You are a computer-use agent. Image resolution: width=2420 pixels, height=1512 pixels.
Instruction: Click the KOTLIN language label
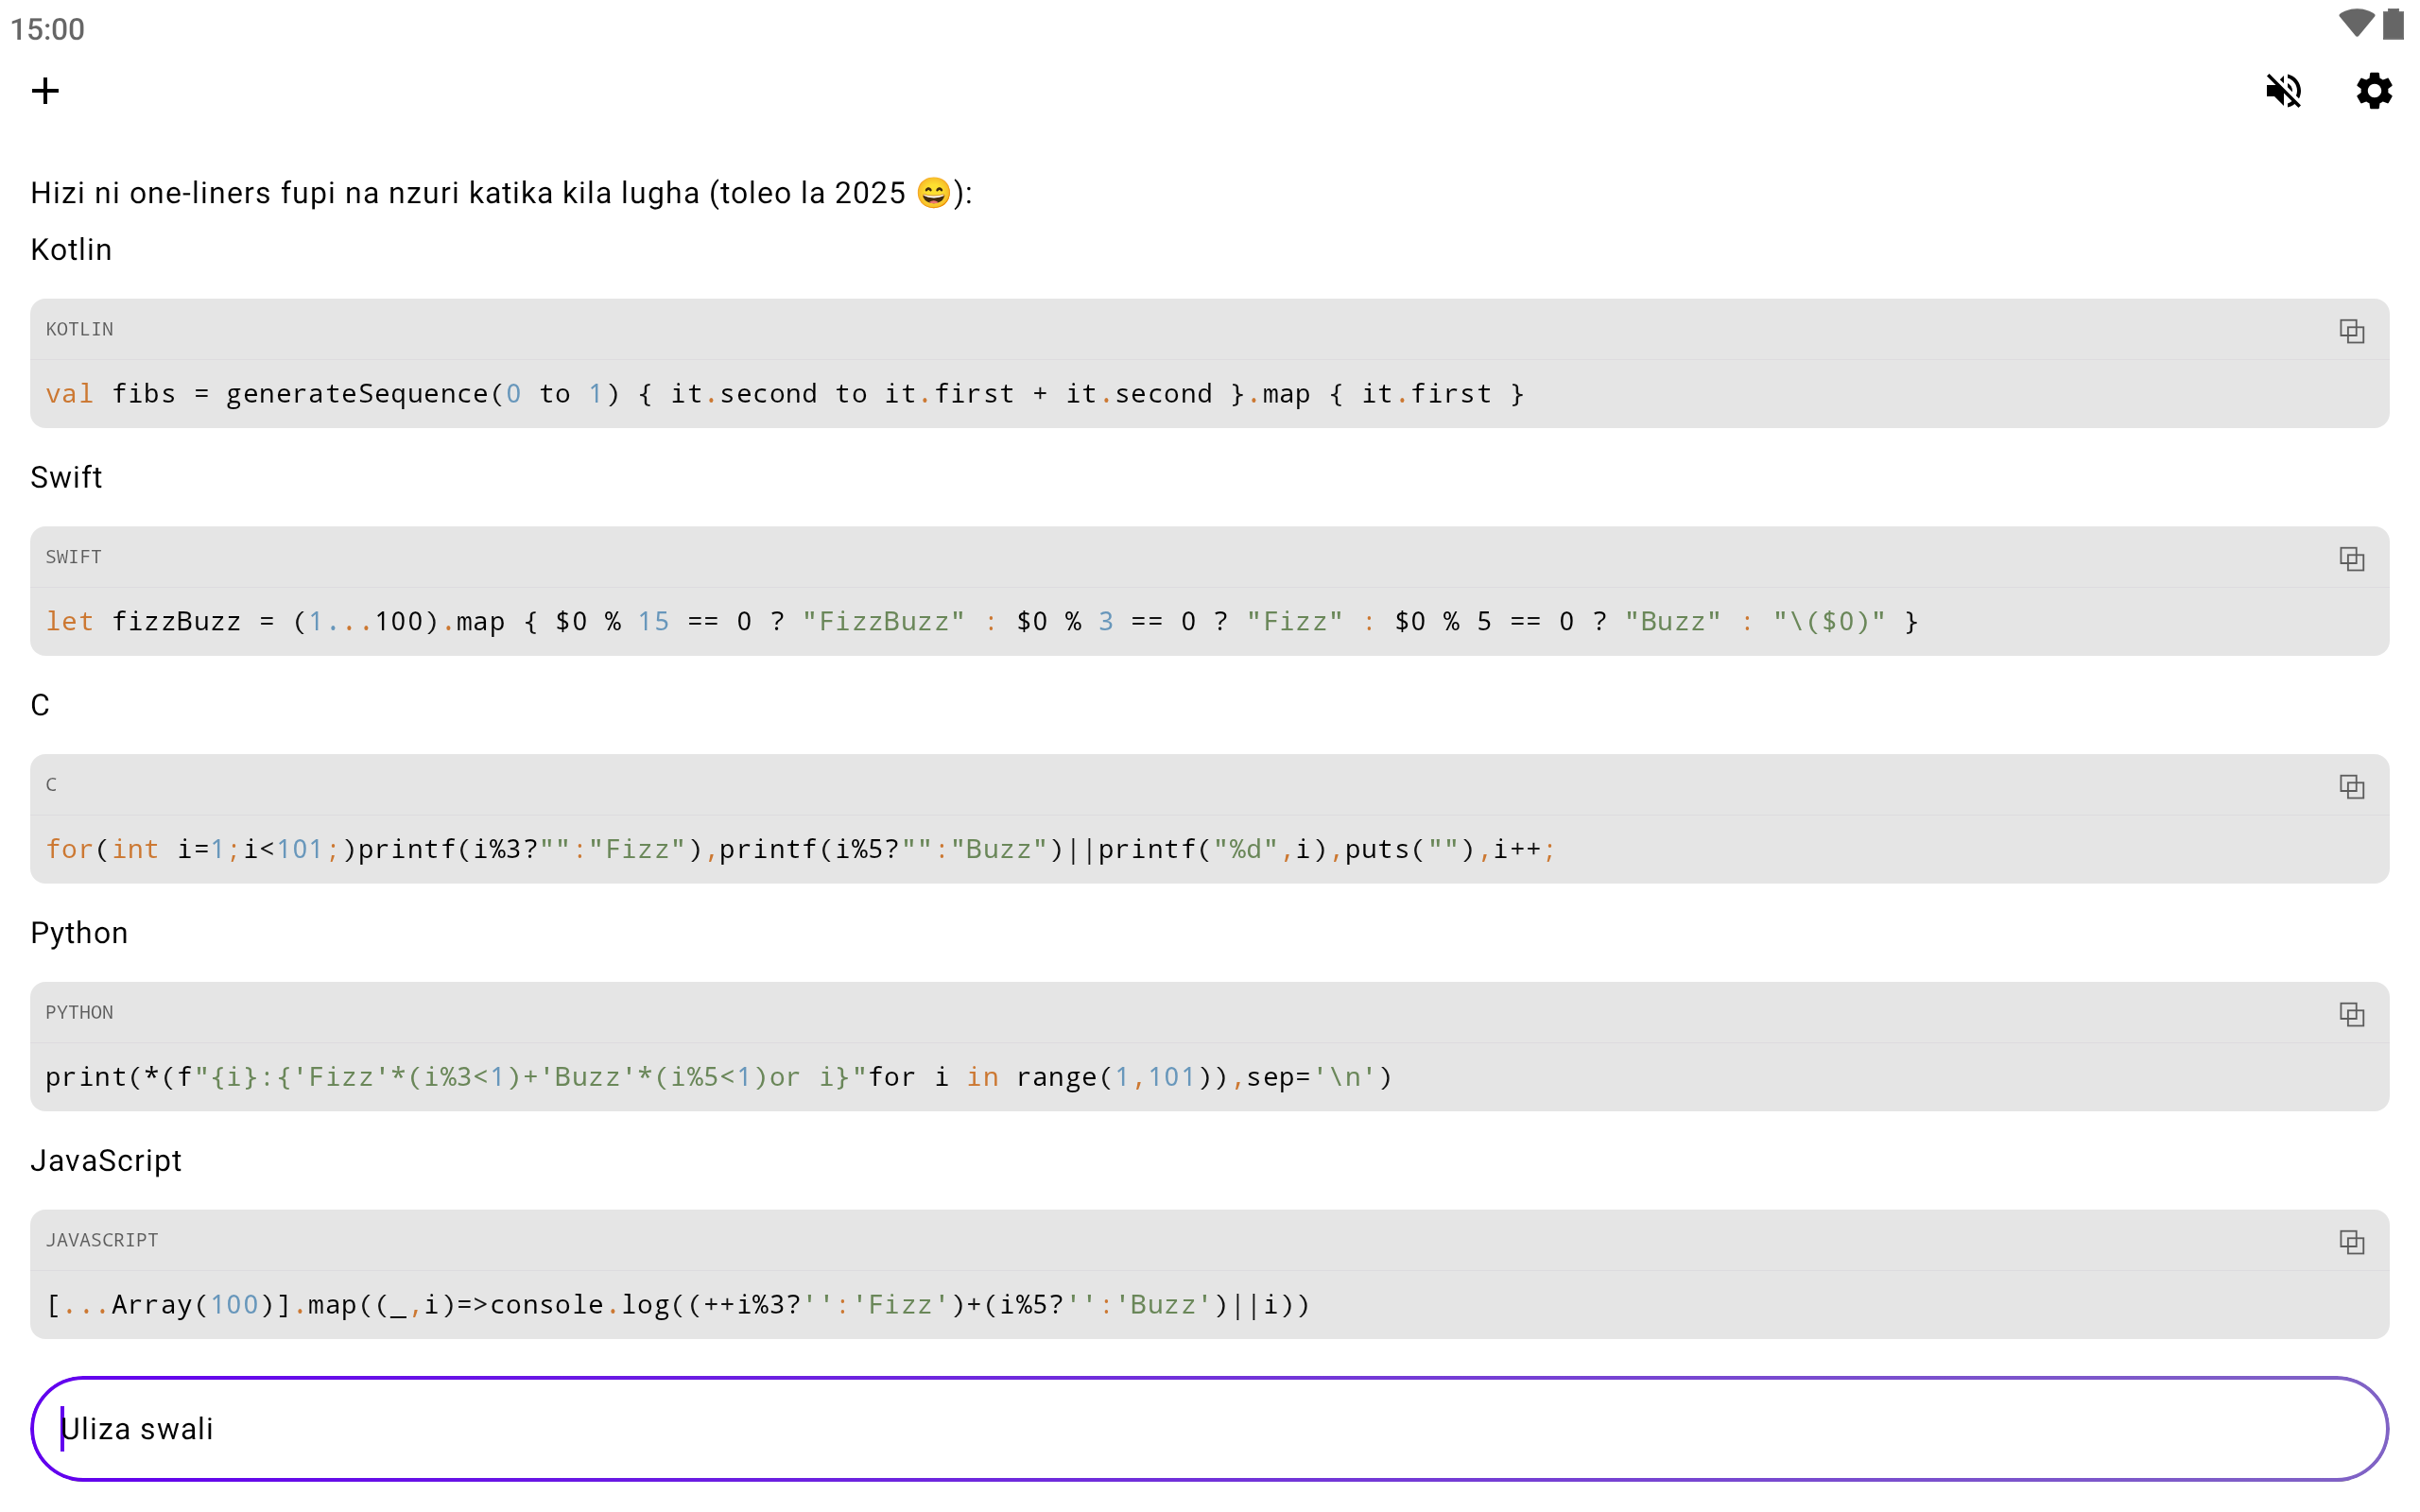coord(79,330)
